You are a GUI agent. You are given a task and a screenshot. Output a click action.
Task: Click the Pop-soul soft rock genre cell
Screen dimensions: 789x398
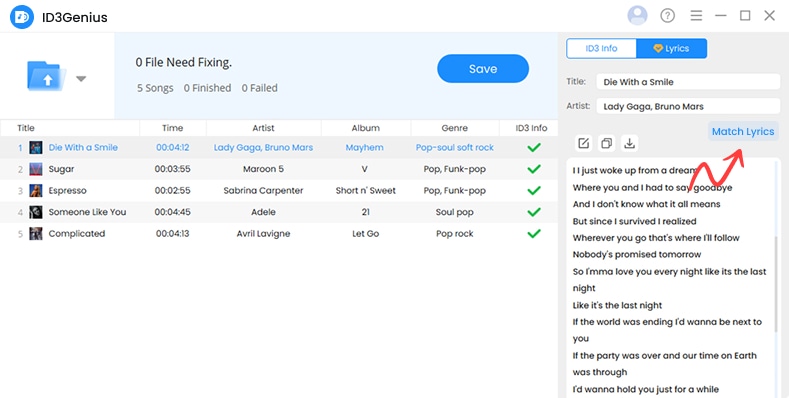(x=454, y=147)
